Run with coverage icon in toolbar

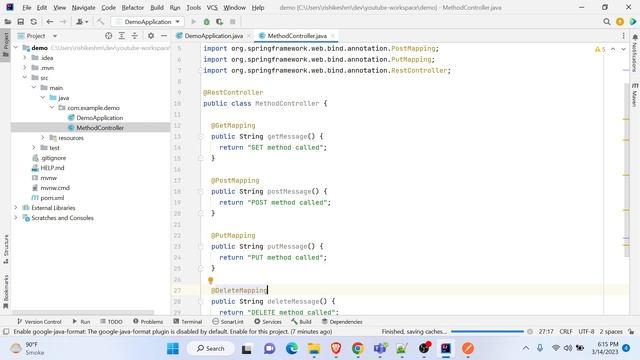(220, 22)
